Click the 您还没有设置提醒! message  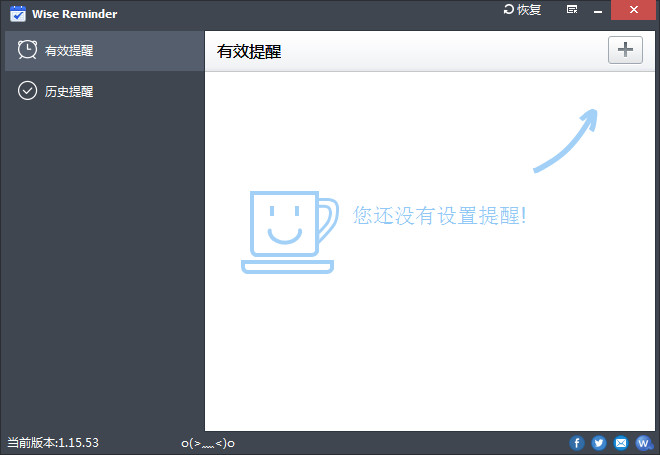pos(439,216)
